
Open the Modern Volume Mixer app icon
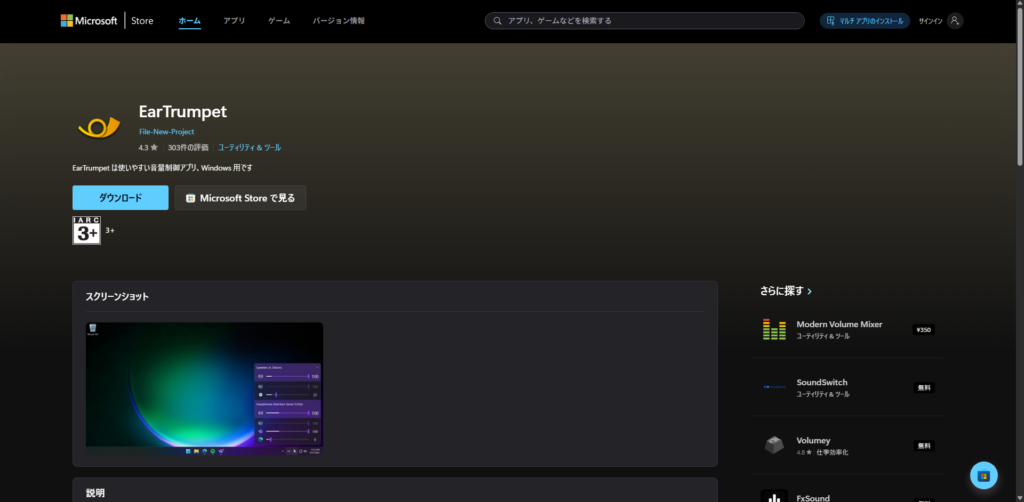(773, 330)
